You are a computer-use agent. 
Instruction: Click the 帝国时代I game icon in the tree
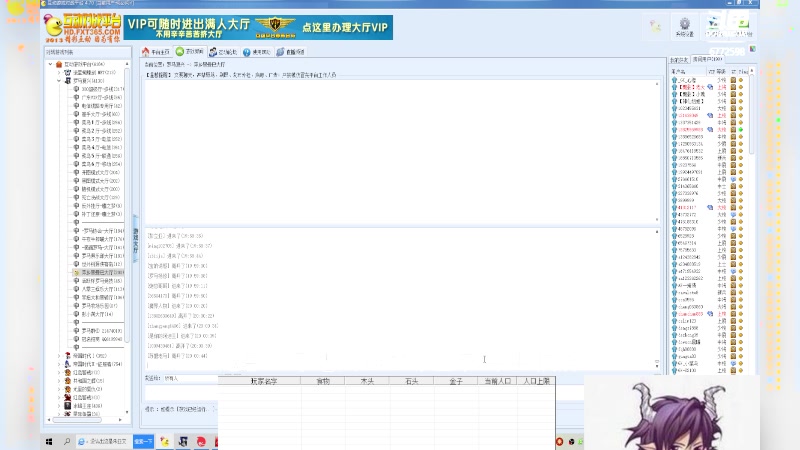pos(67,356)
